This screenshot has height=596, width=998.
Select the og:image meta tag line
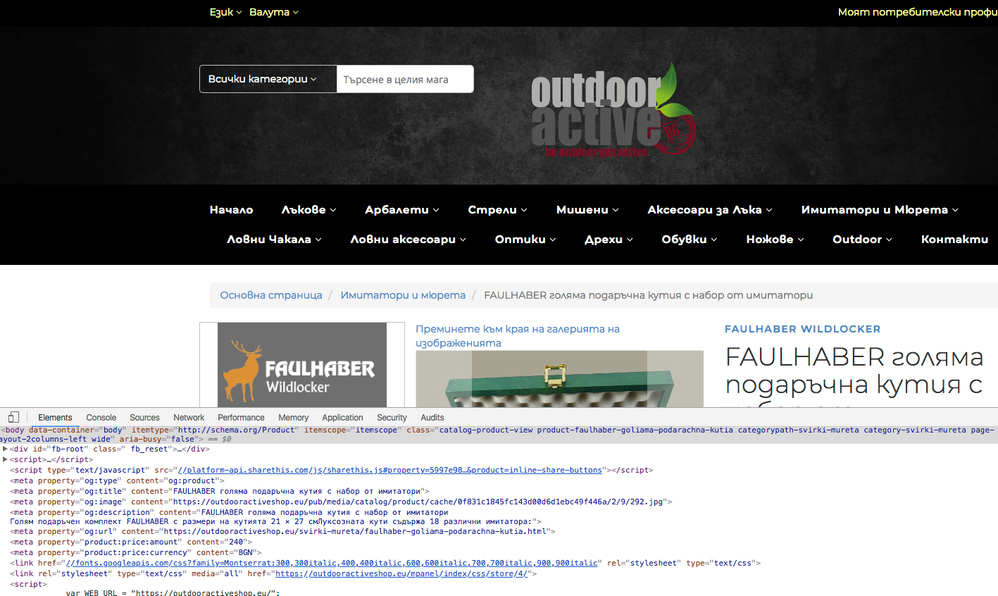[341, 502]
